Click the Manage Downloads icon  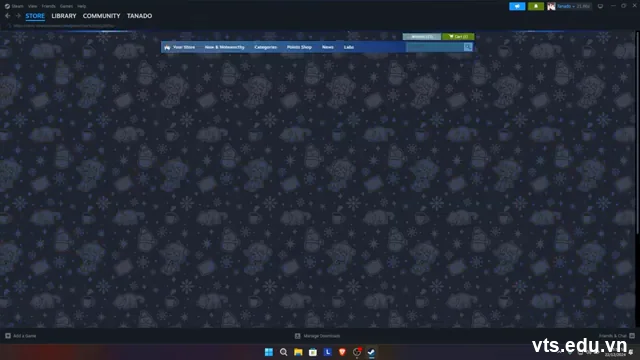point(298,336)
